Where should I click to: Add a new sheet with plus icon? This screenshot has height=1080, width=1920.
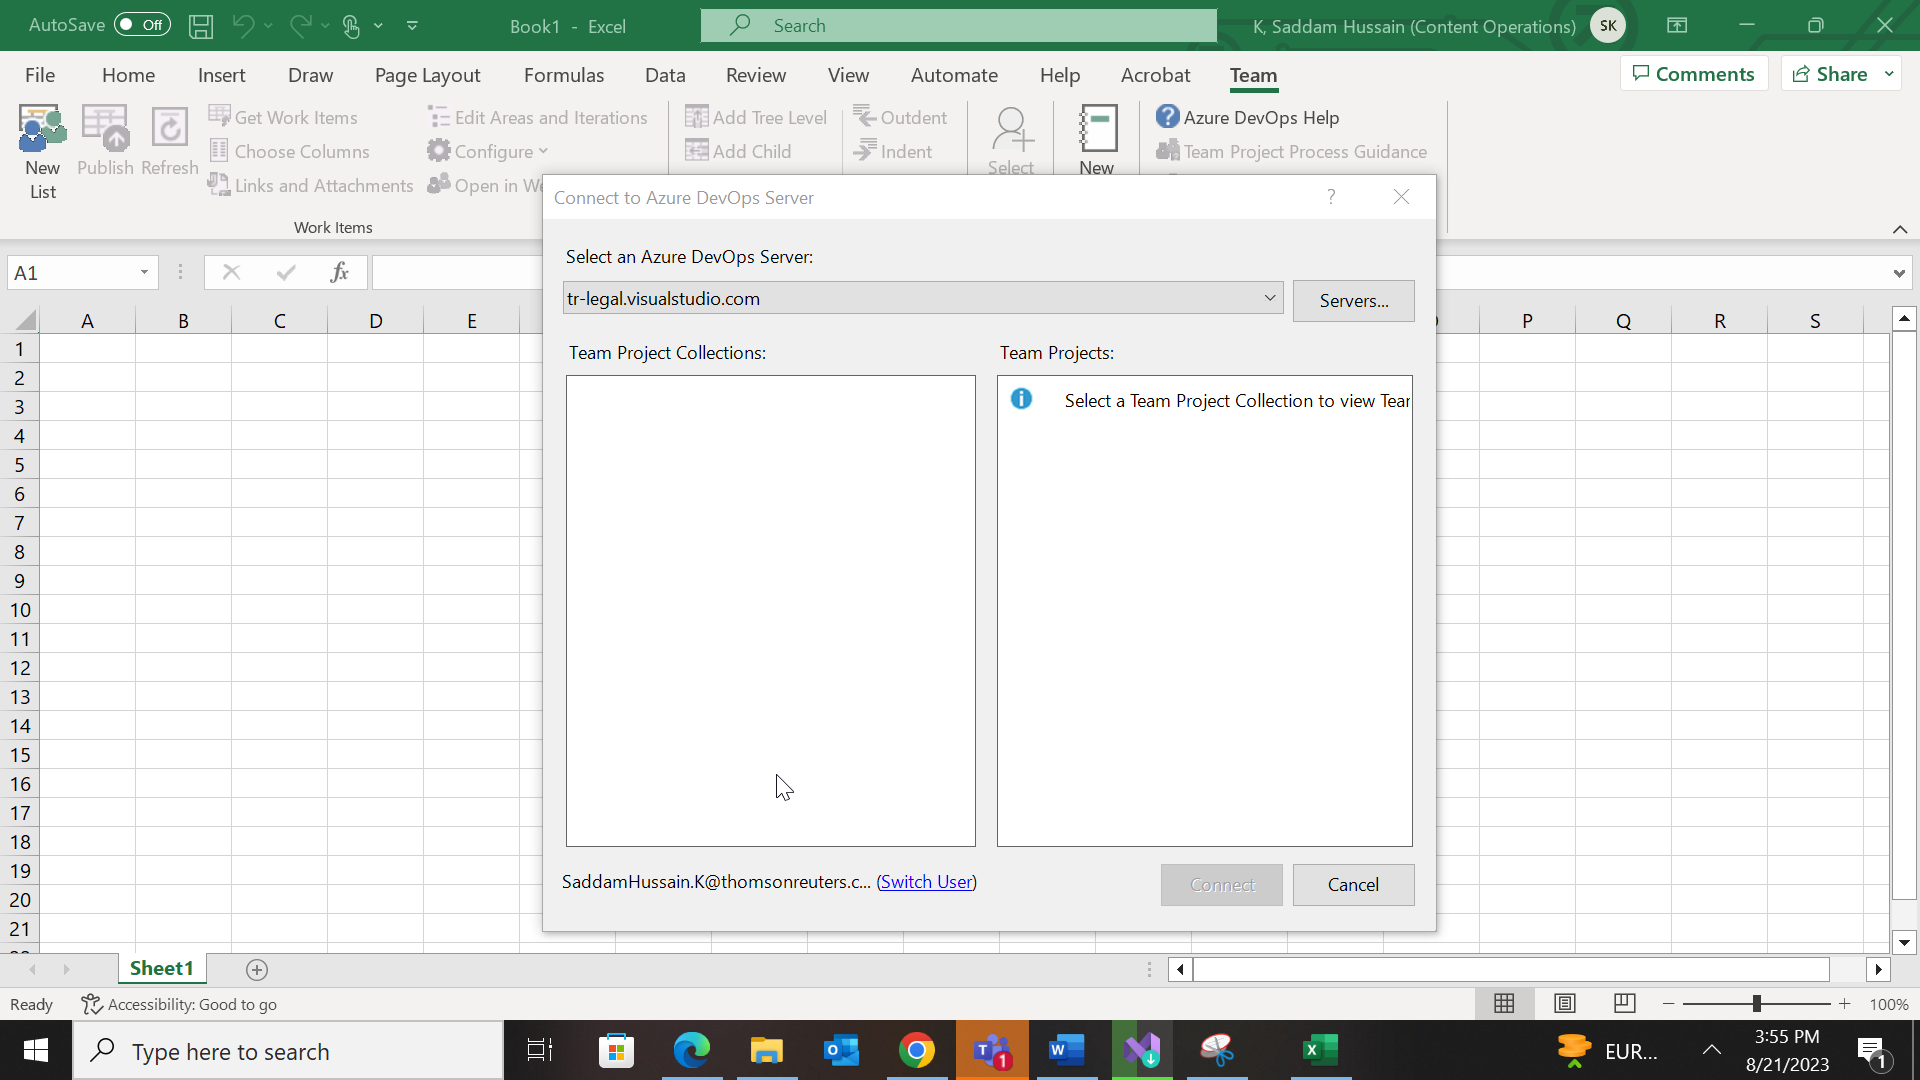click(257, 969)
